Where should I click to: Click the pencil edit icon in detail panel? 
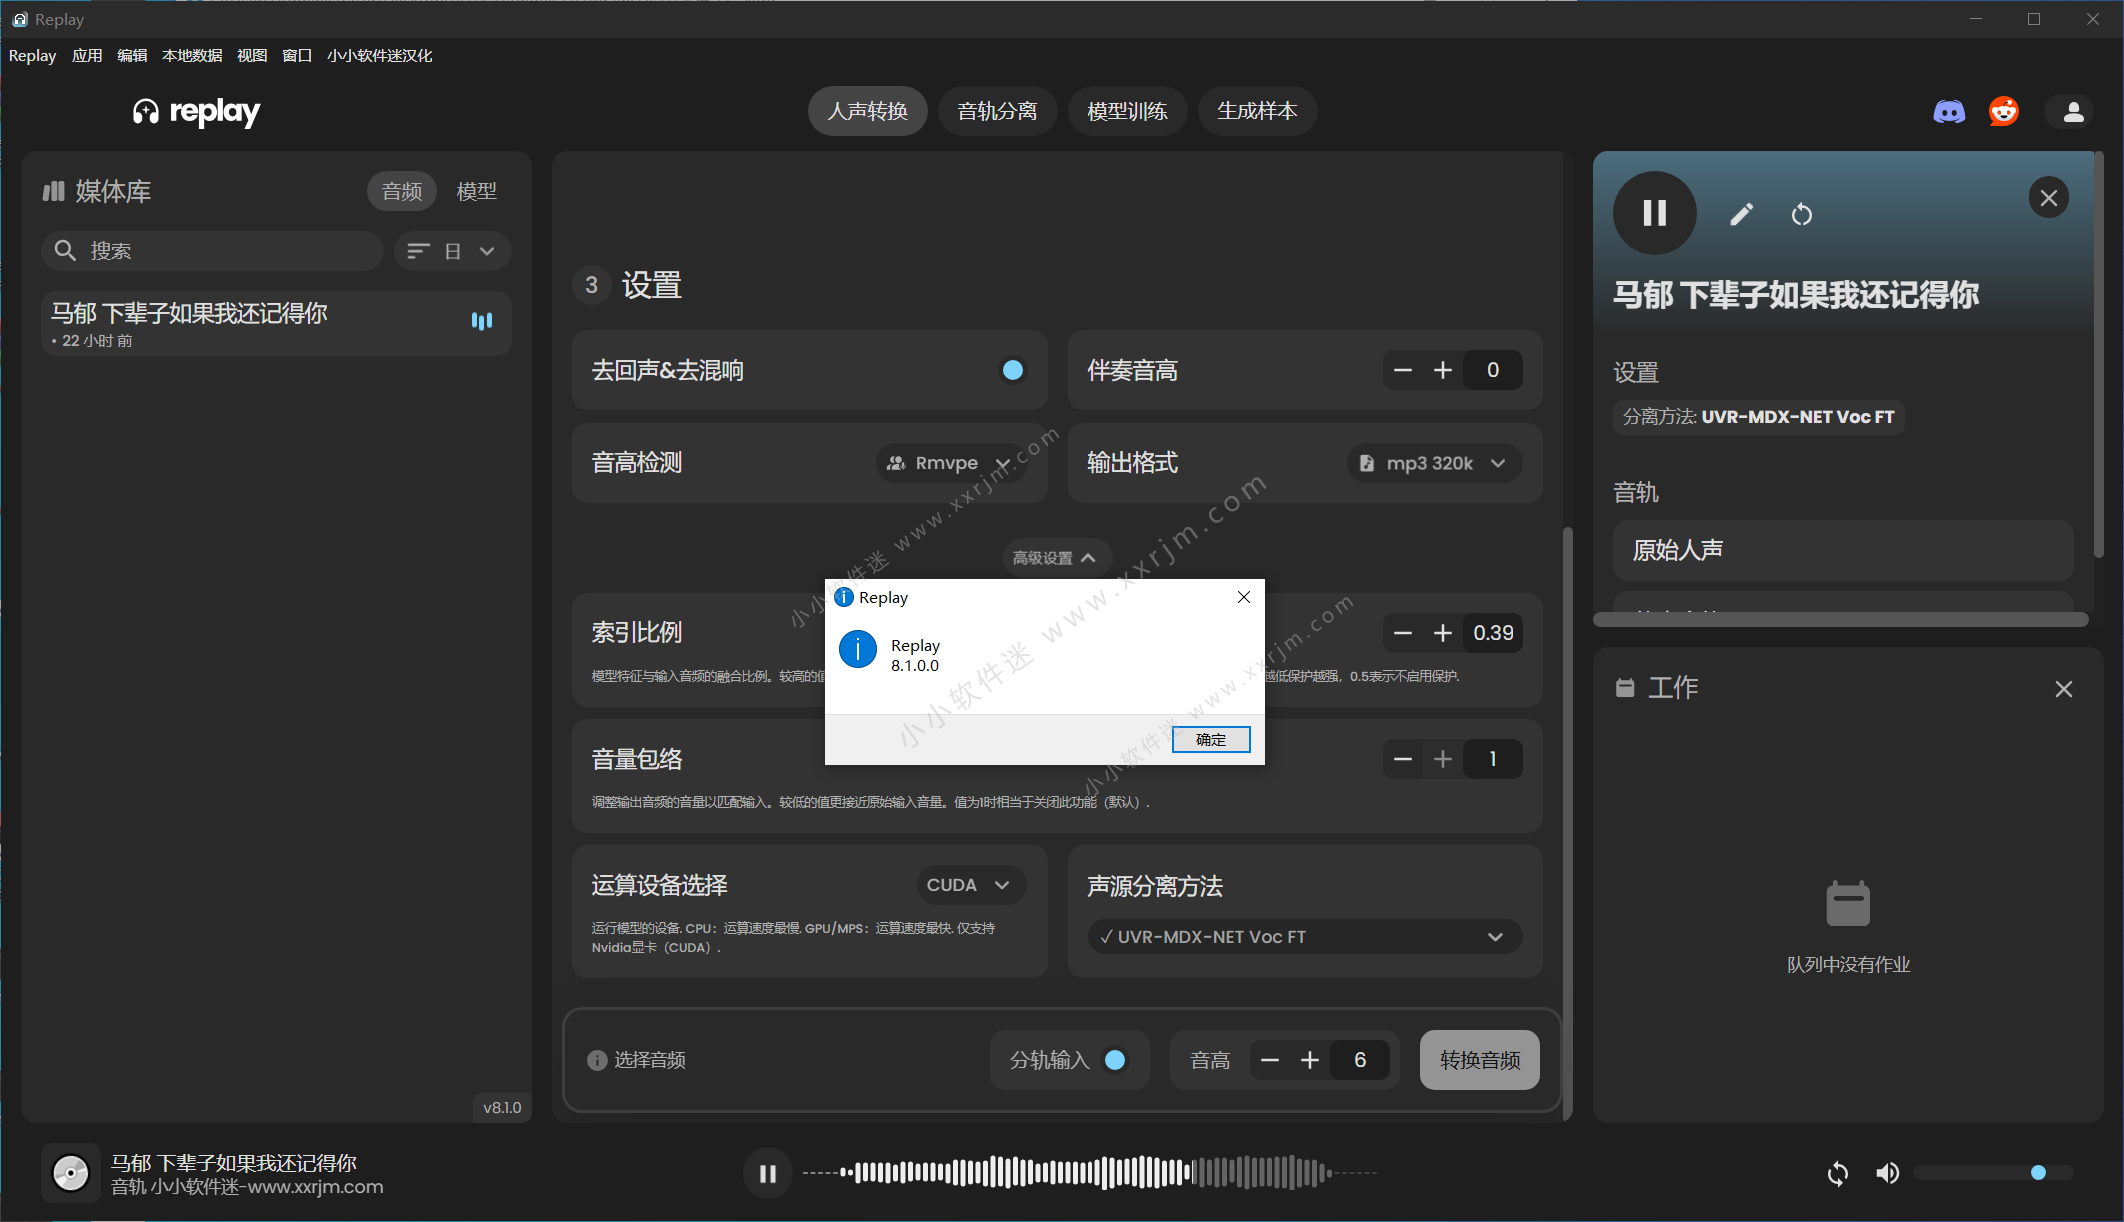(x=1741, y=214)
